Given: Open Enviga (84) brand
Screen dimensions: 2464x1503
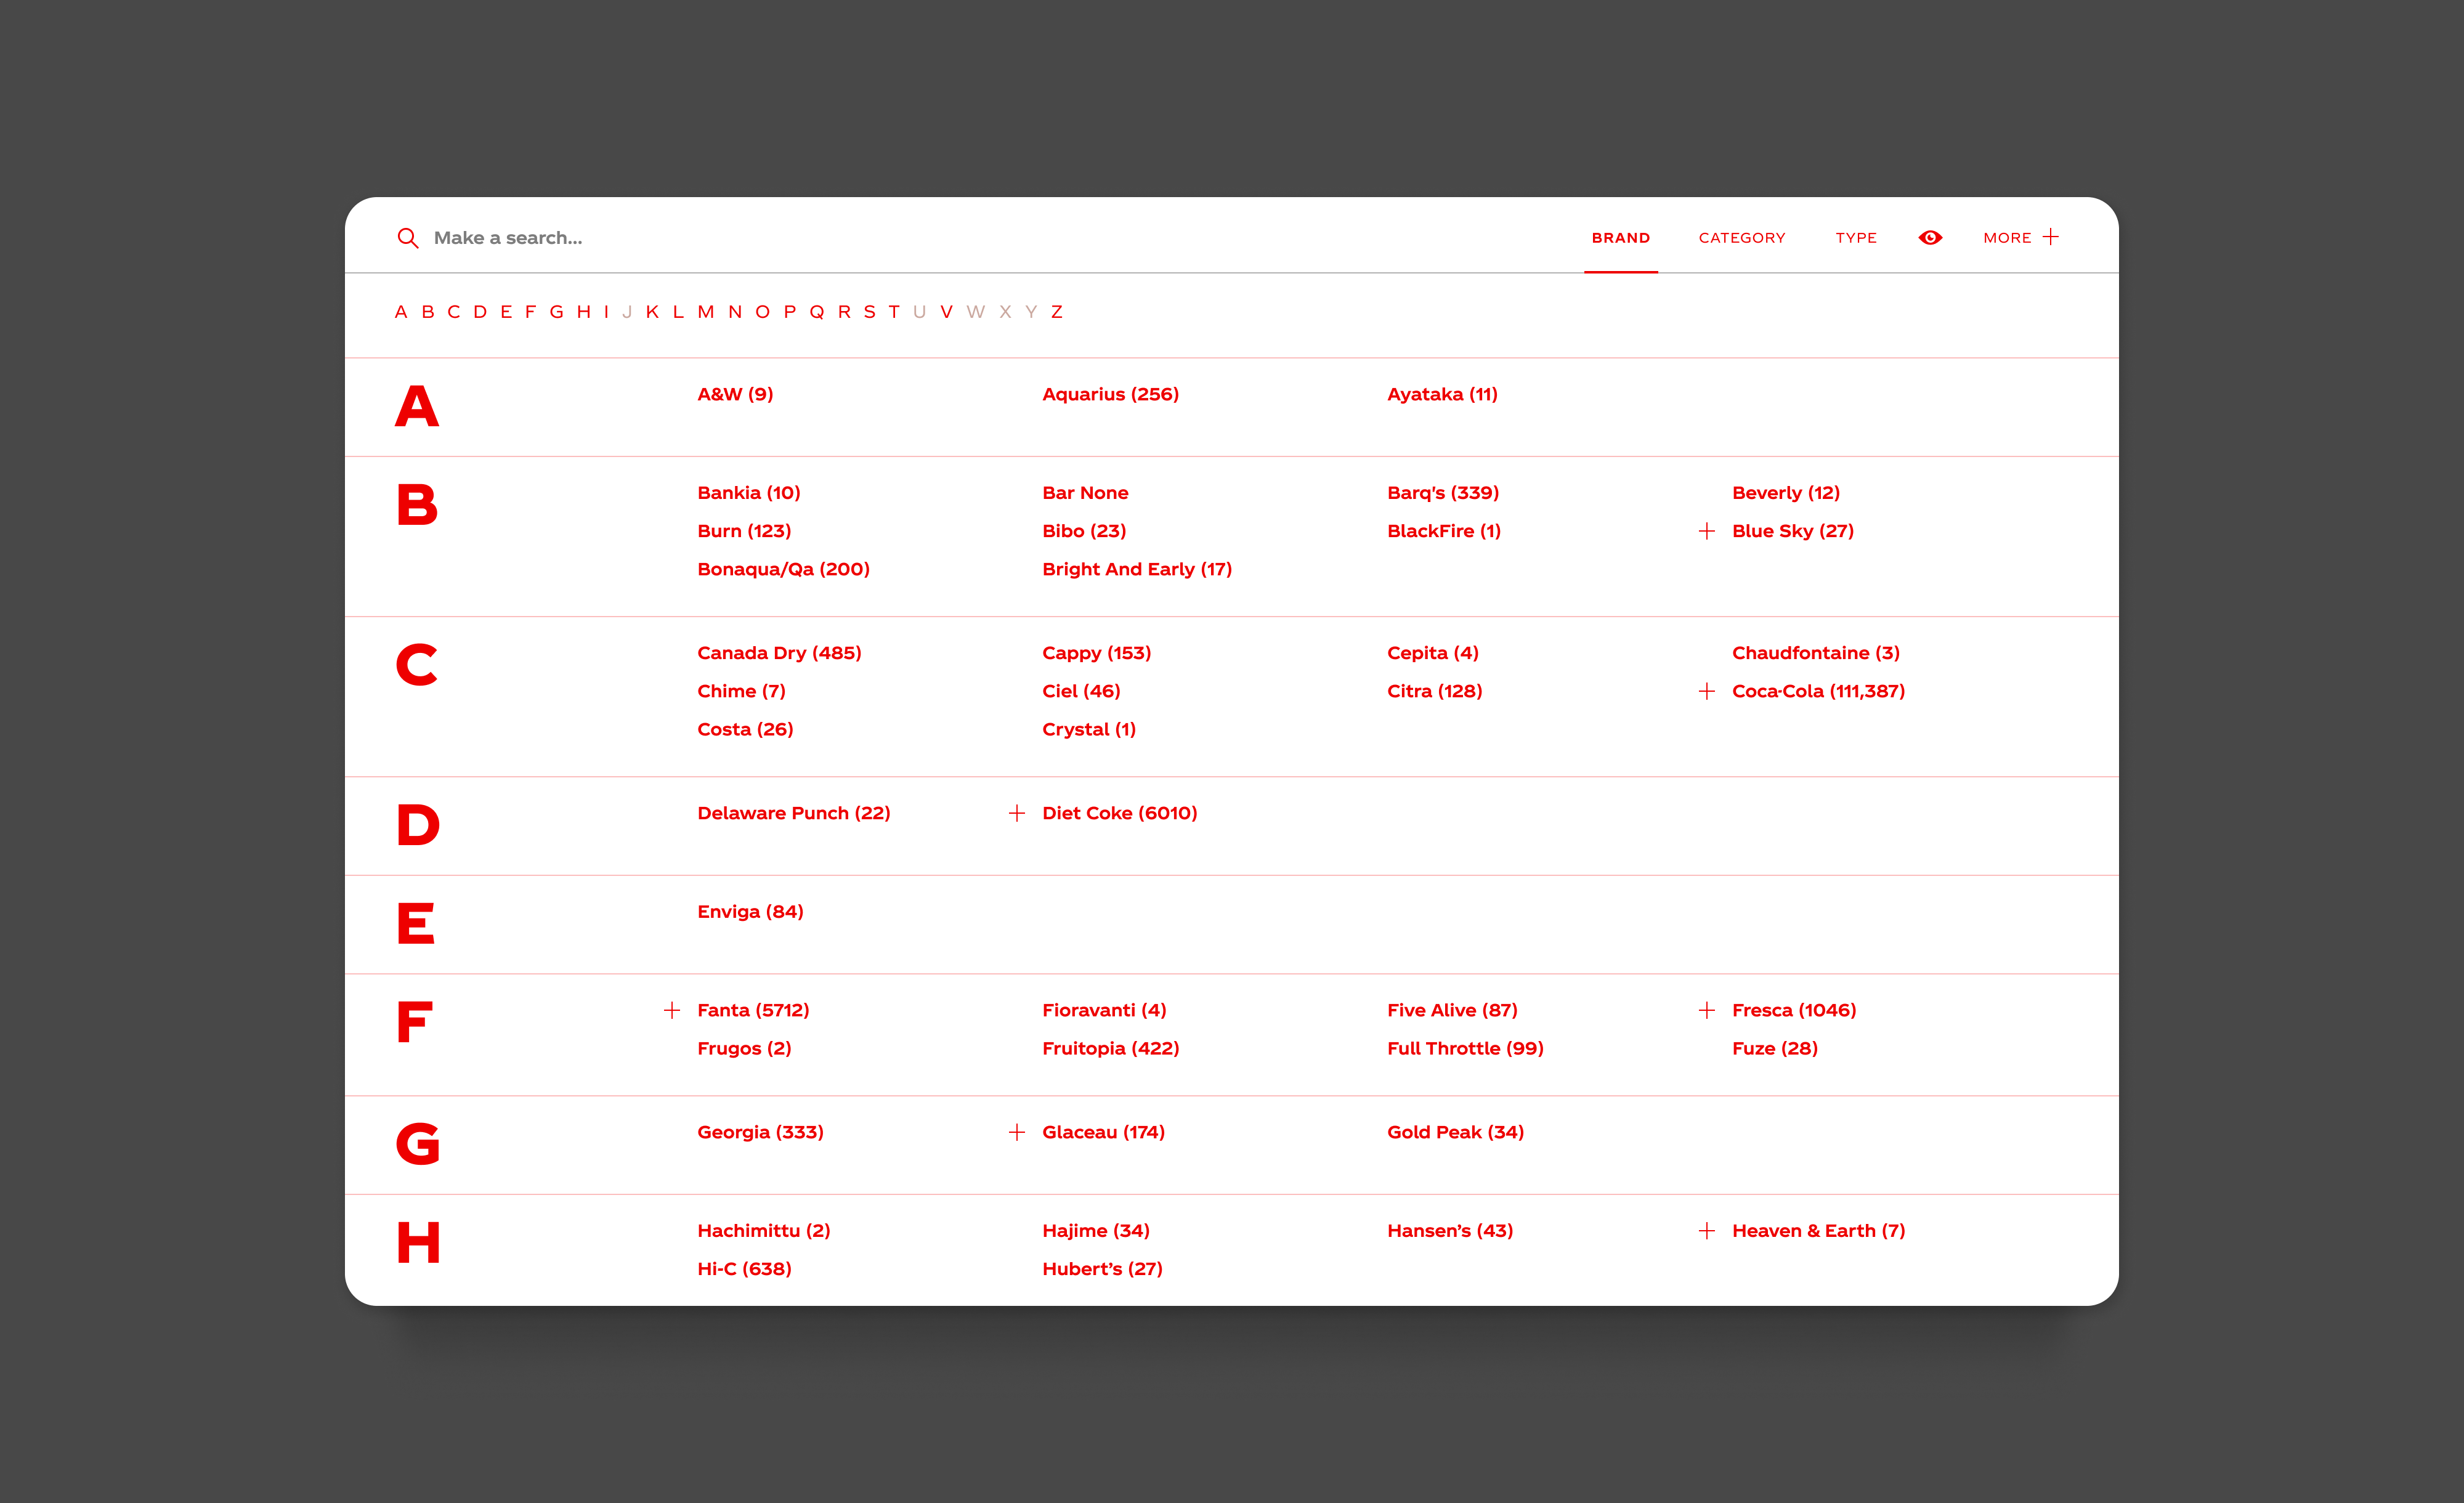Looking at the screenshot, I should (750, 912).
